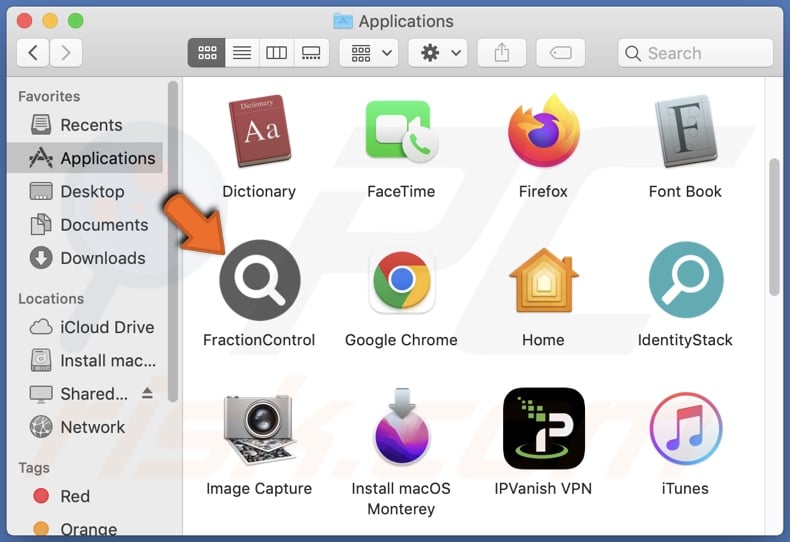
Task: Eject the Shared... volume
Action: point(147,393)
